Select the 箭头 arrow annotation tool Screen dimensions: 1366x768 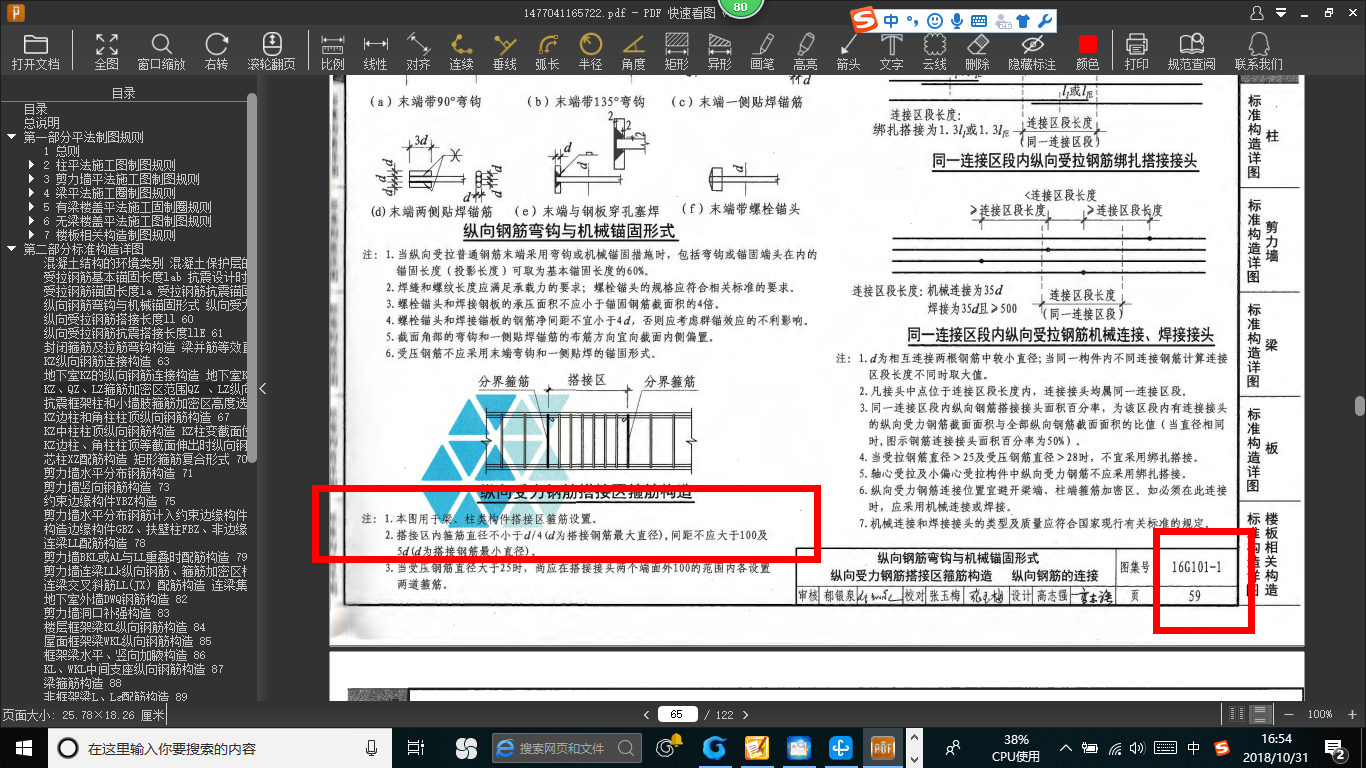click(848, 52)
